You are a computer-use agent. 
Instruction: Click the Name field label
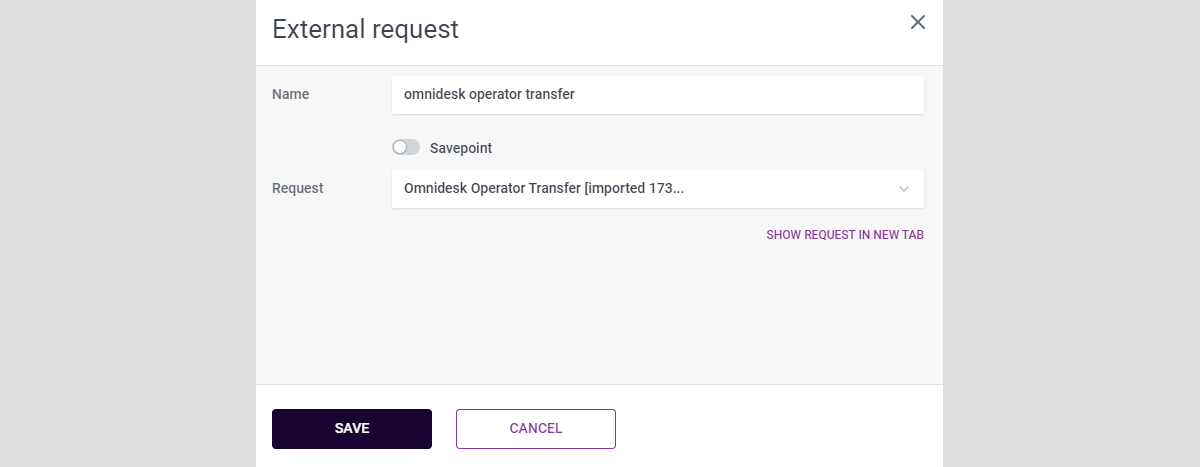291,95
